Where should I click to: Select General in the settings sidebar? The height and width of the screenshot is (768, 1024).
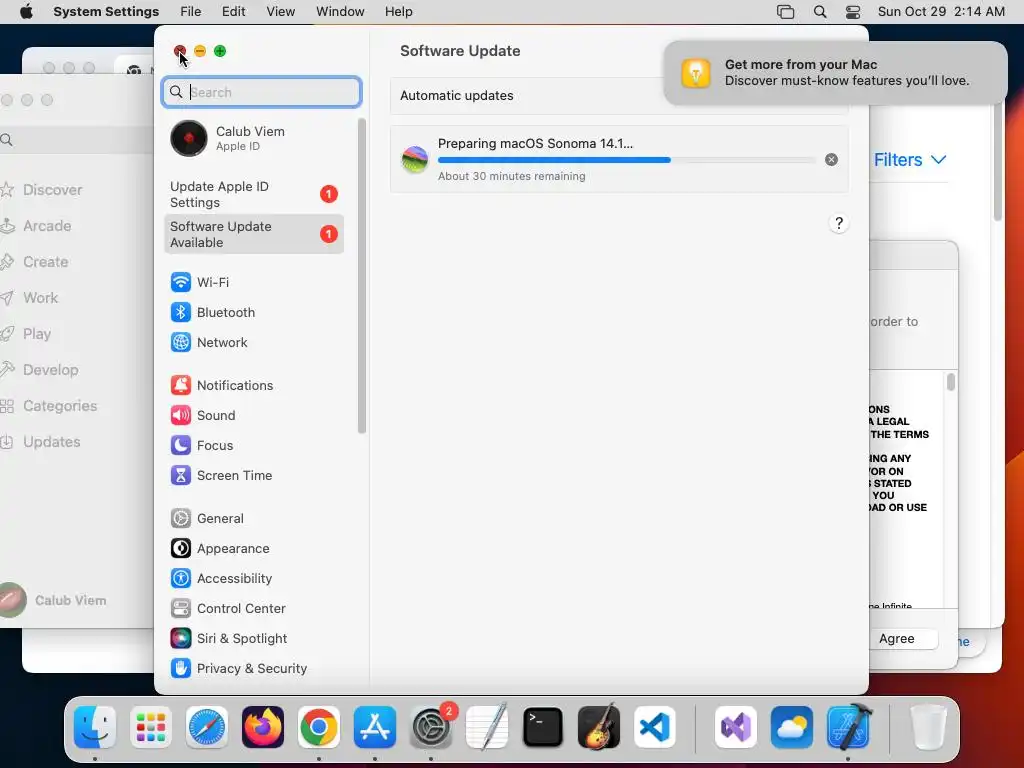click(x=255, y=519)
